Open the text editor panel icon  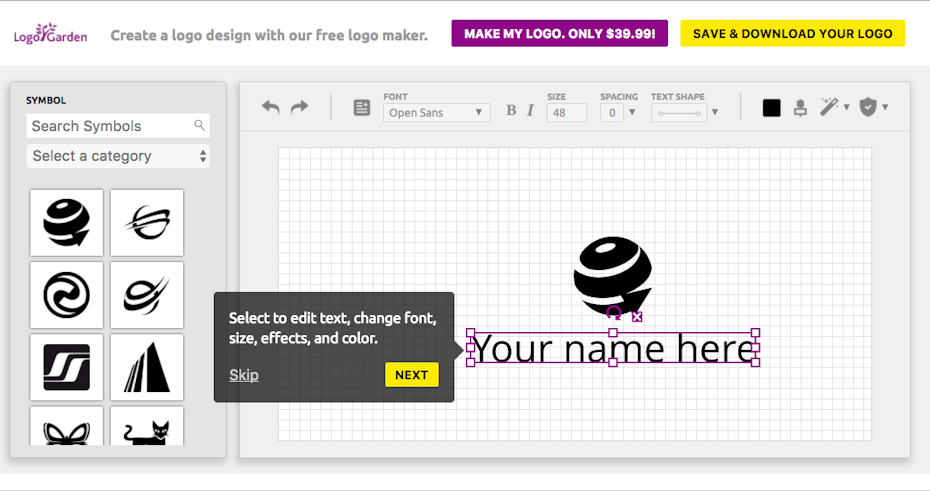(x=362, y=108)
